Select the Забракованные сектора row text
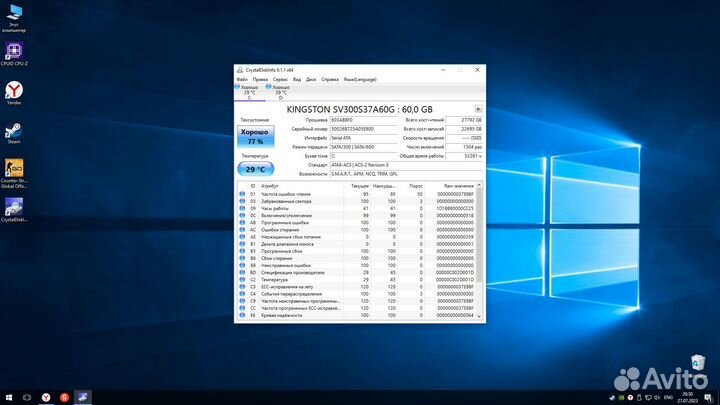Viewport: 720px width, 405px height. coord(286,201)
